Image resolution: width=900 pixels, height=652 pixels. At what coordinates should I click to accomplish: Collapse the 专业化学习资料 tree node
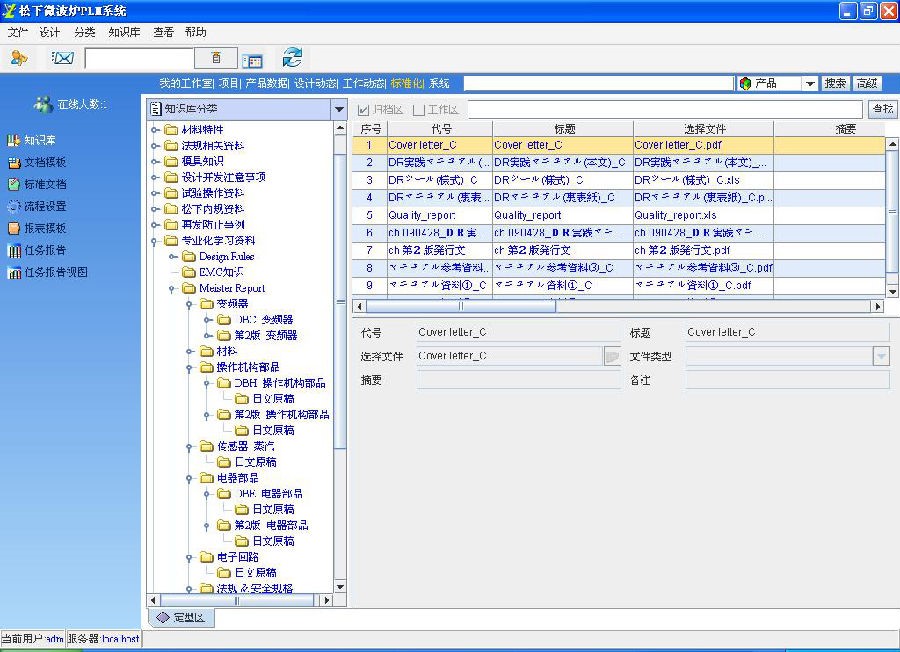155,241
